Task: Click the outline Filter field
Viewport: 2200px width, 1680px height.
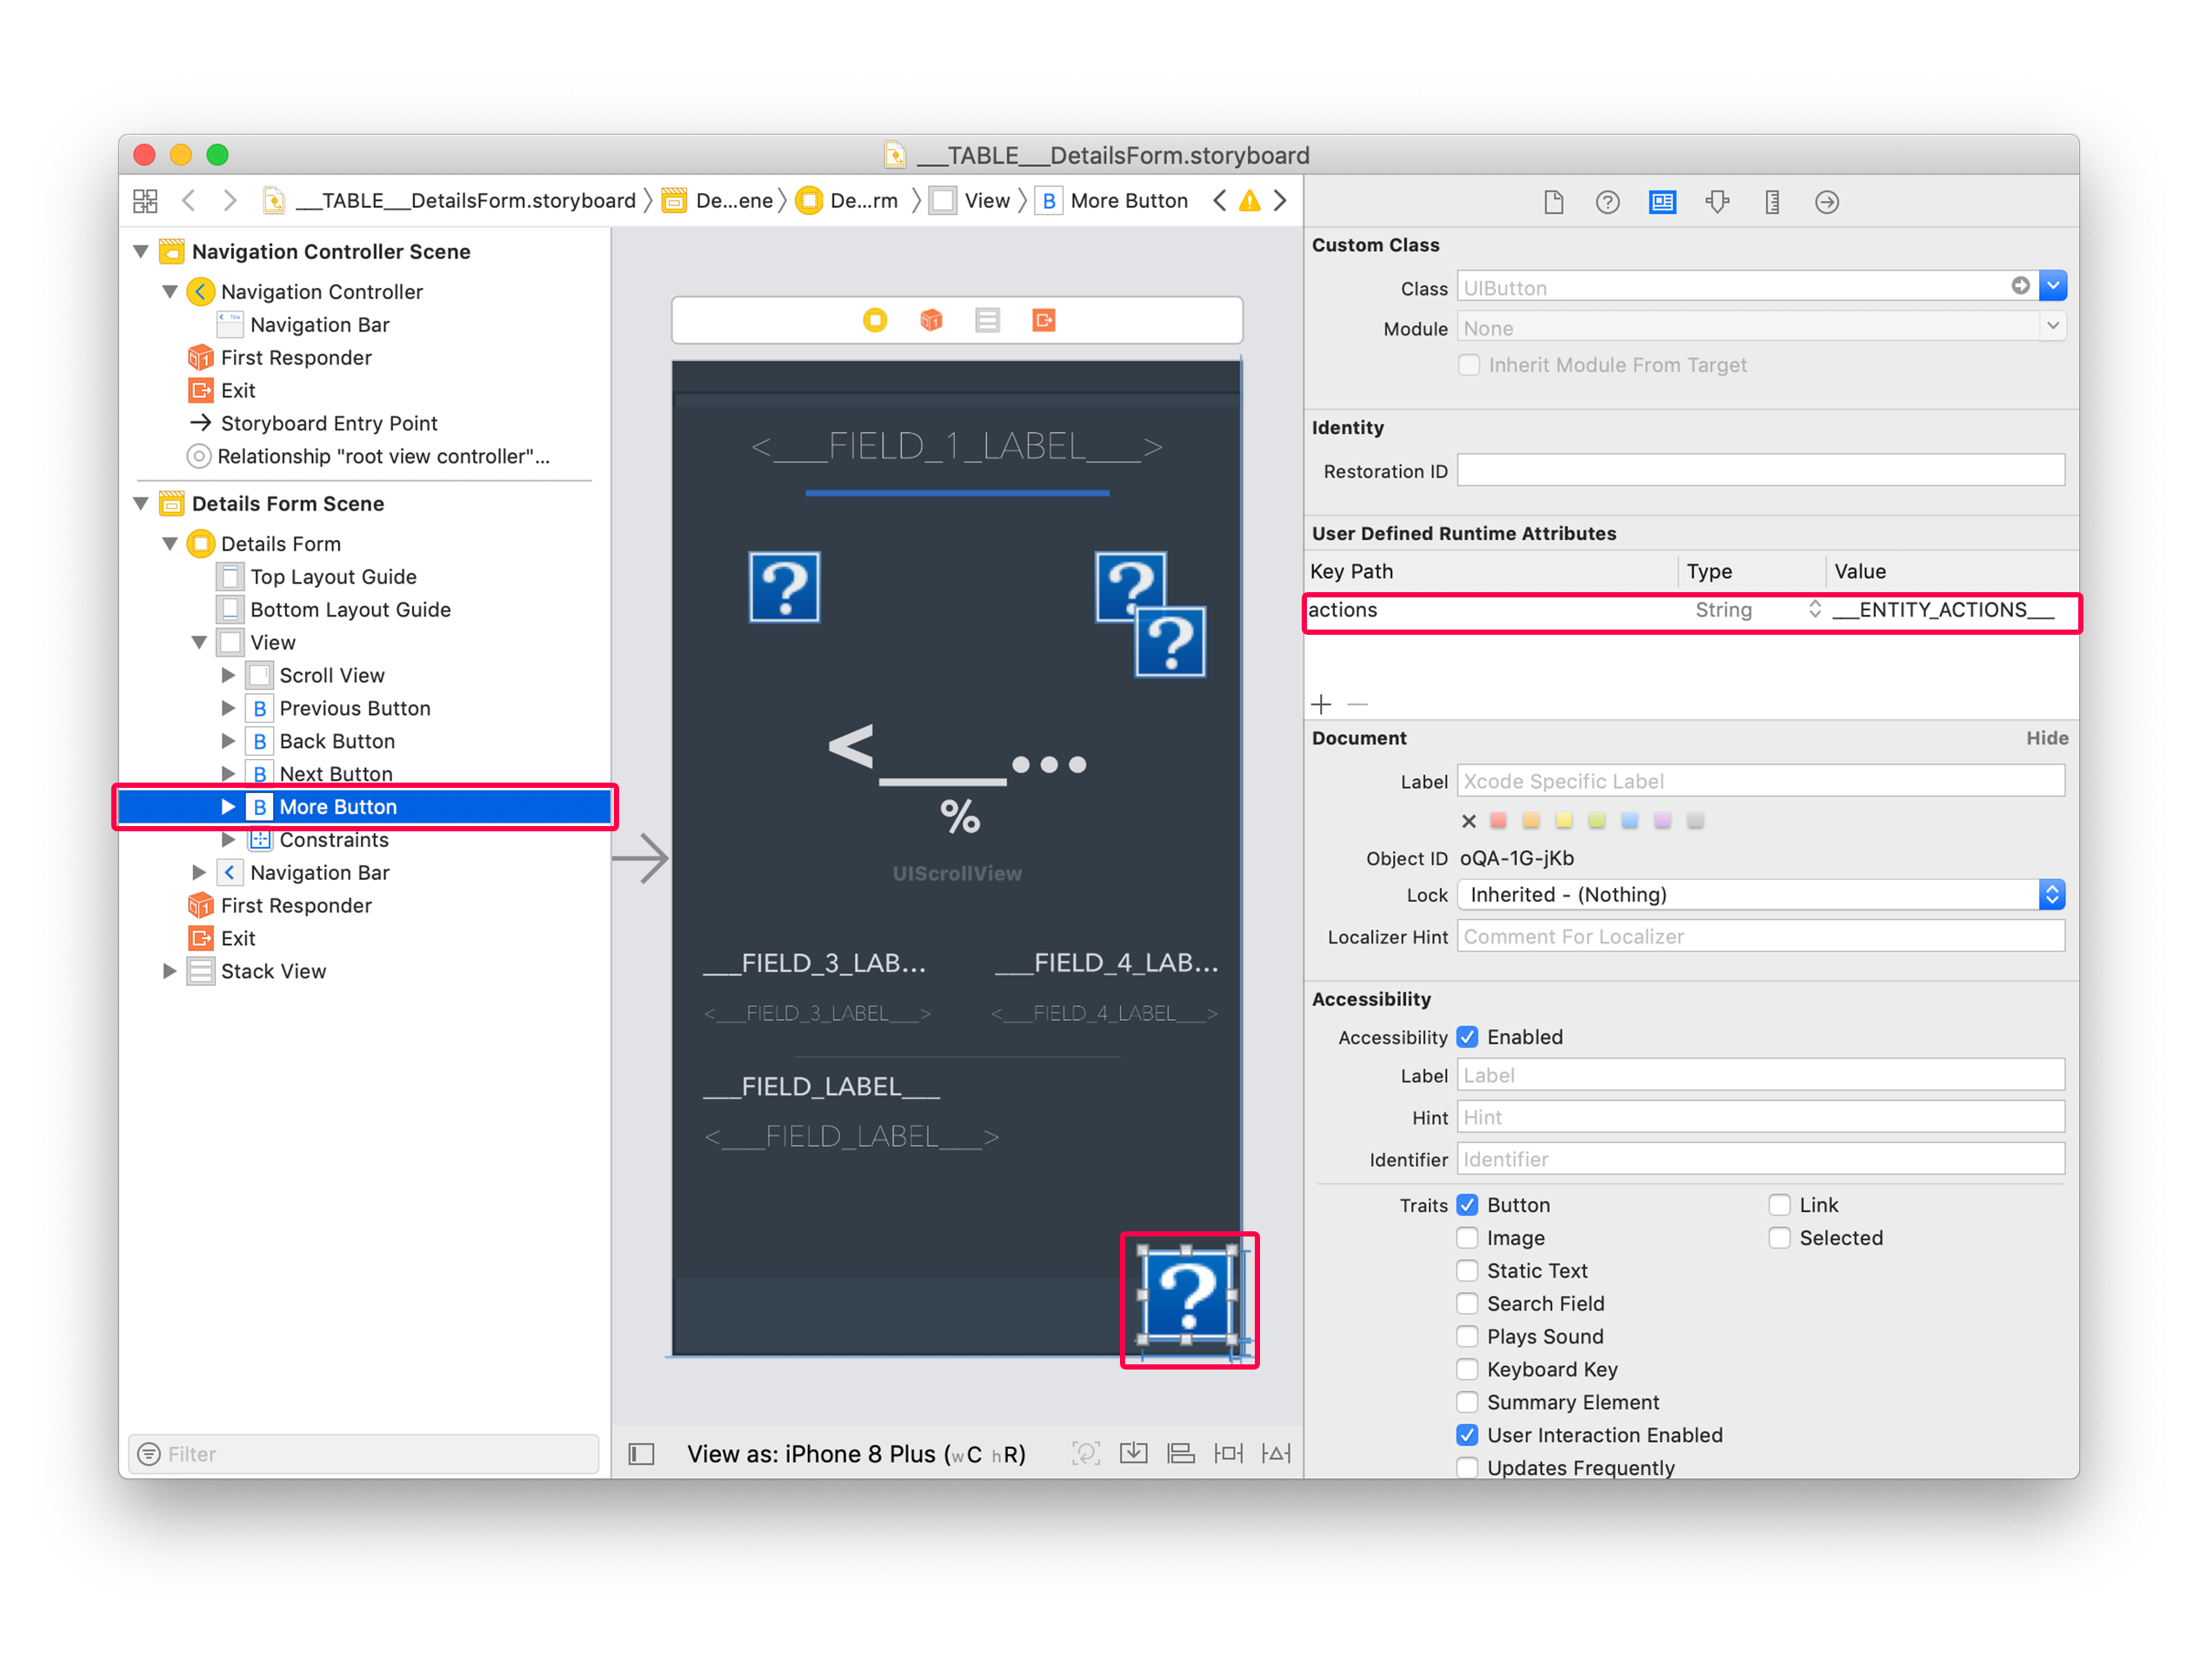Action: [364, 1454]
